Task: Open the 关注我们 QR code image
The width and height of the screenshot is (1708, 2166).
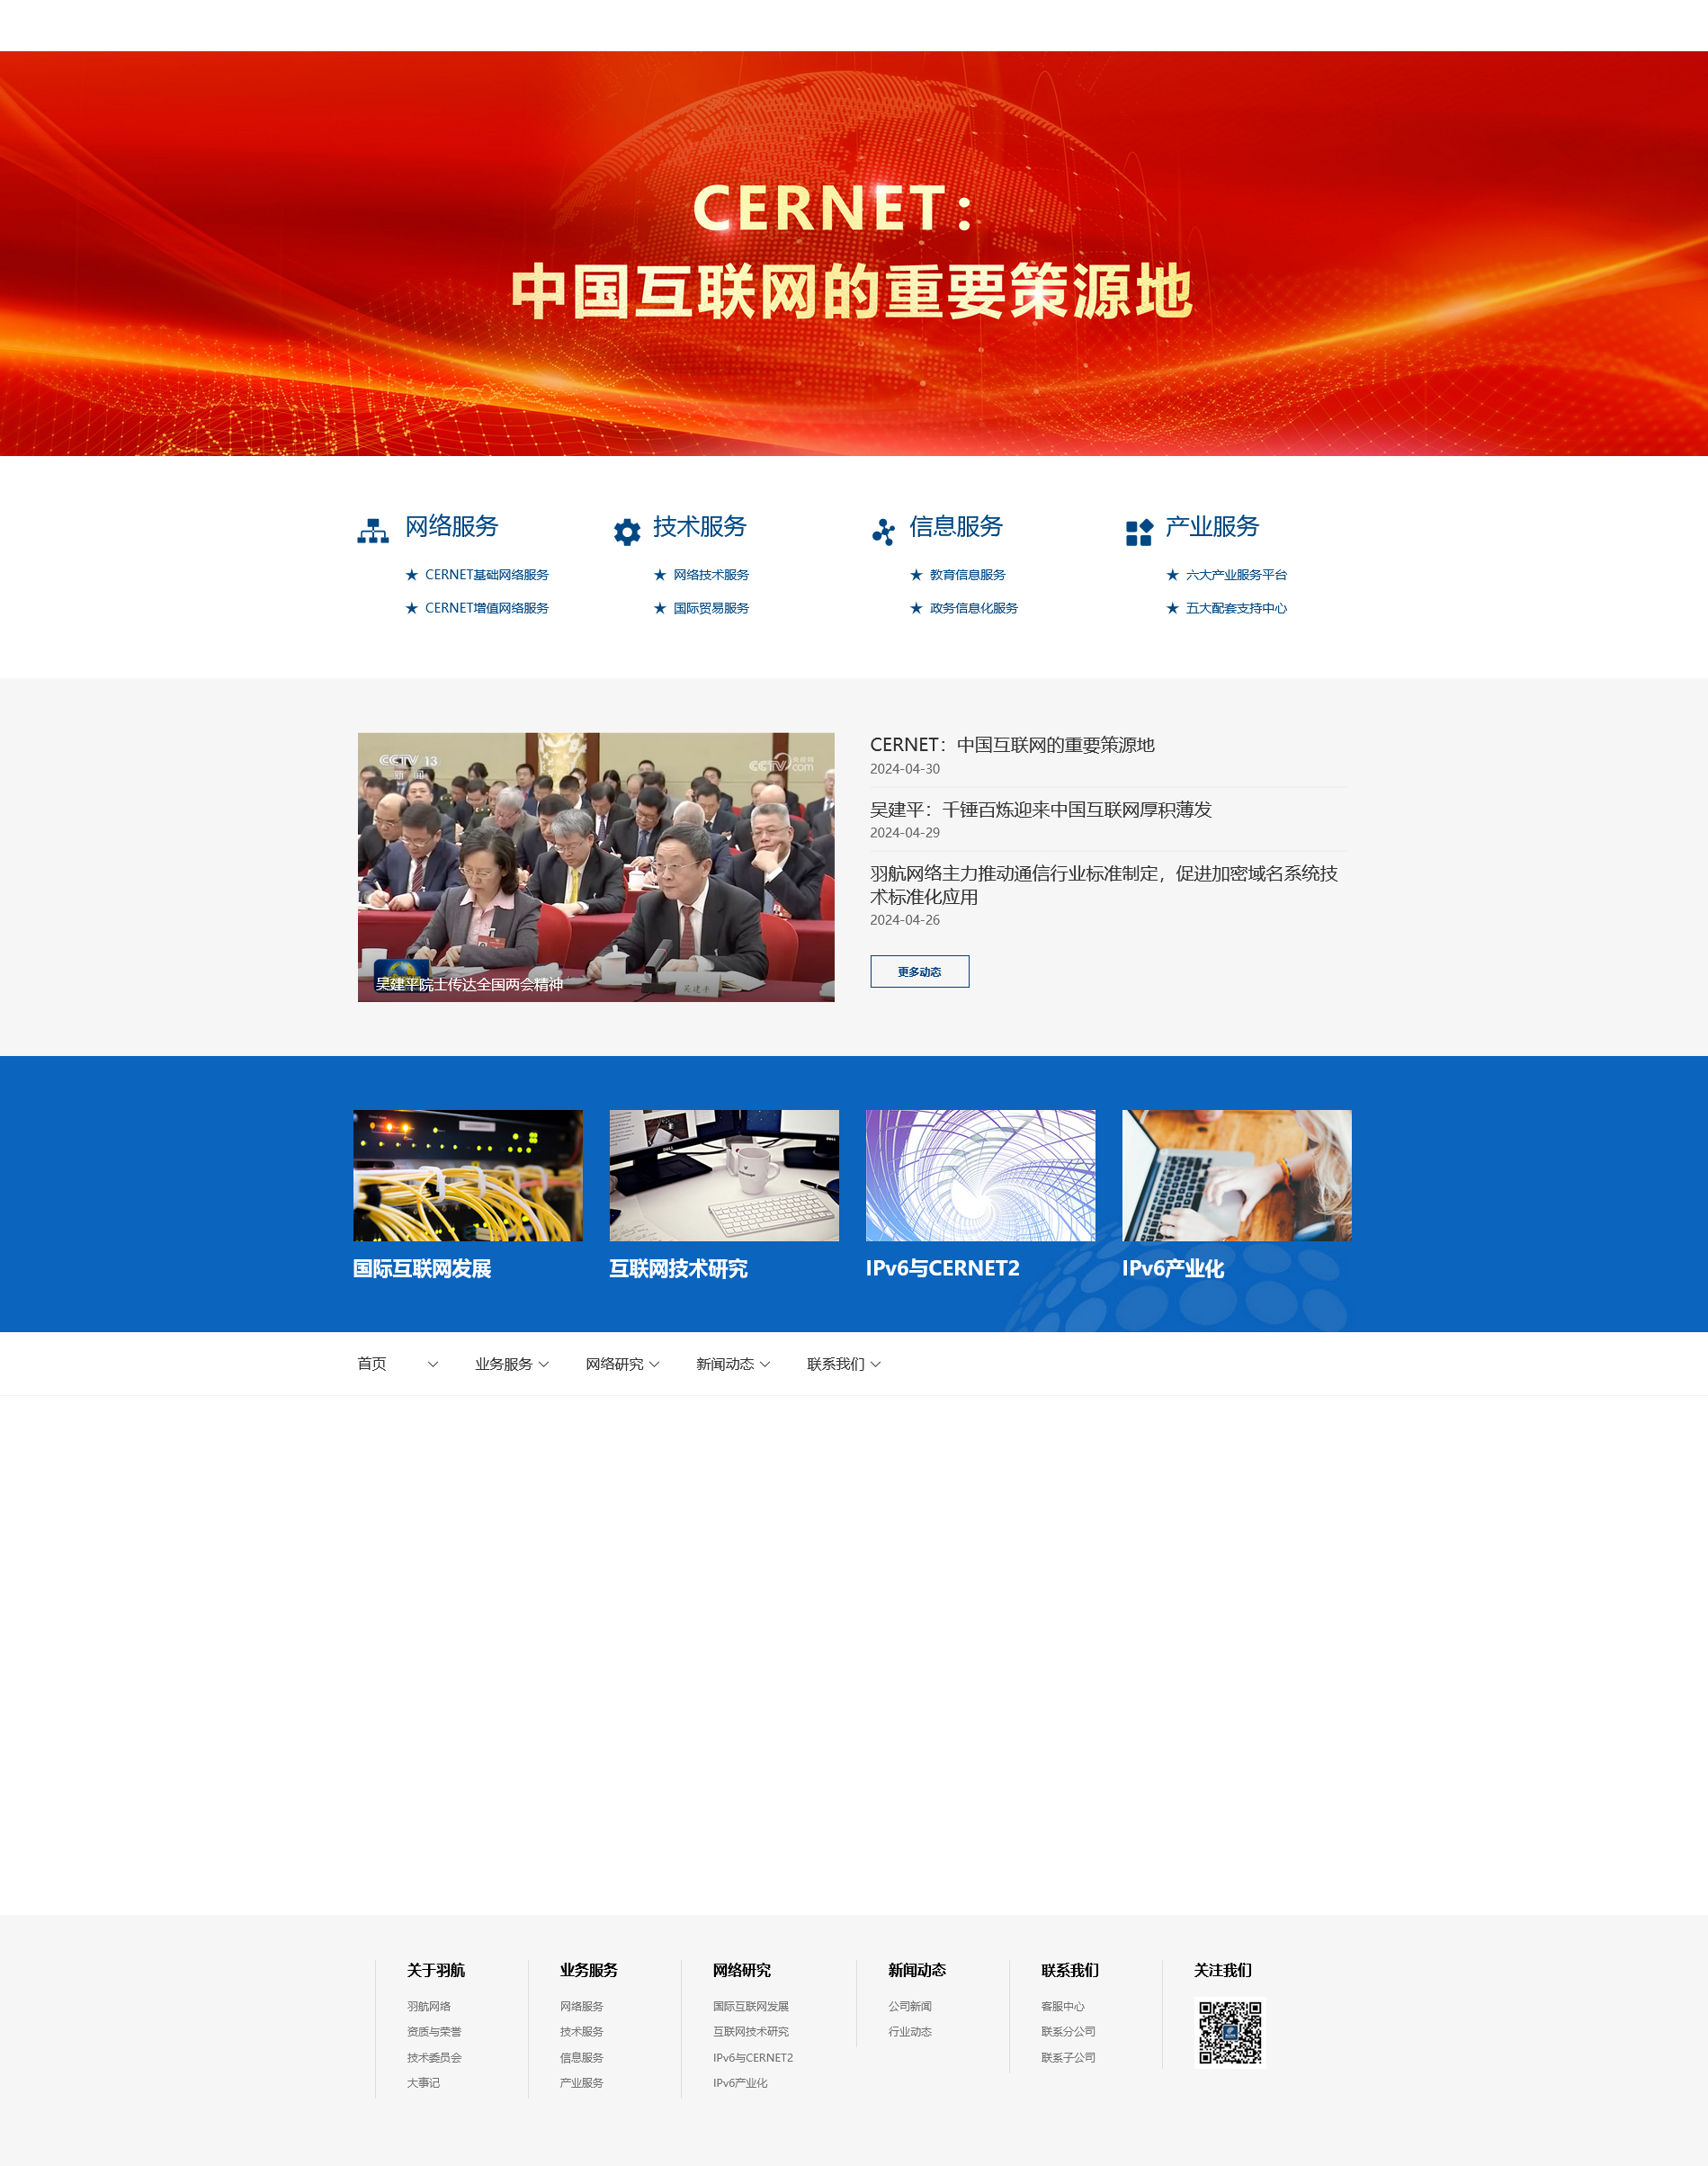Action: (1230, 2032)
